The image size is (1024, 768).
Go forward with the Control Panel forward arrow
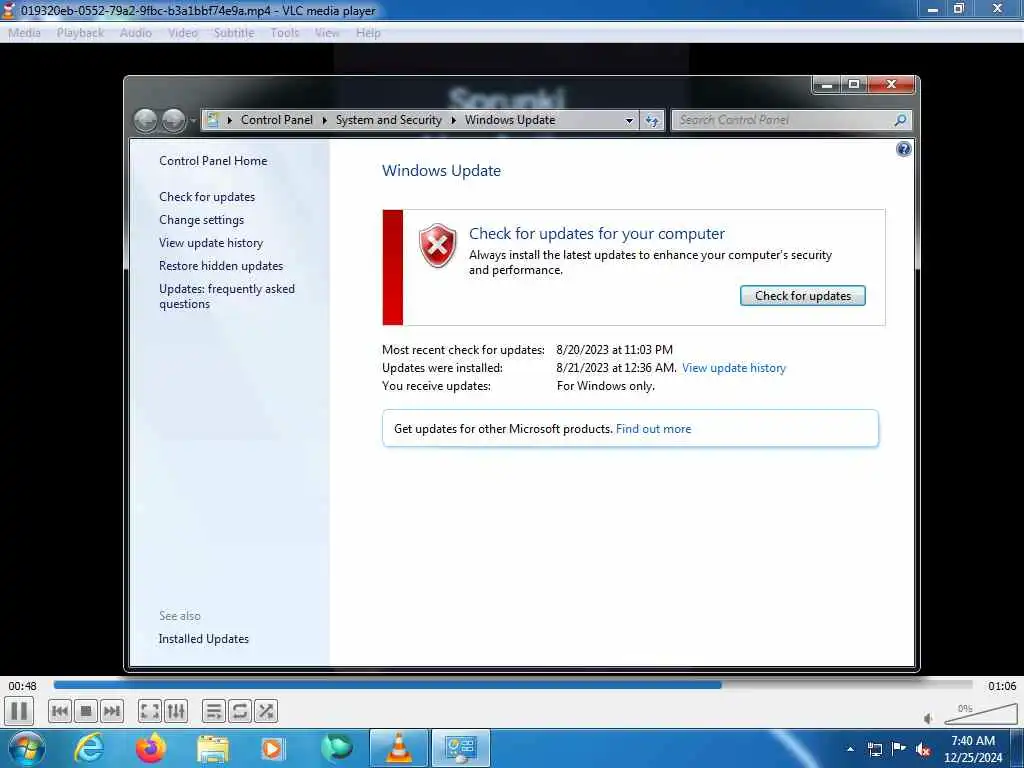(173, 120)
